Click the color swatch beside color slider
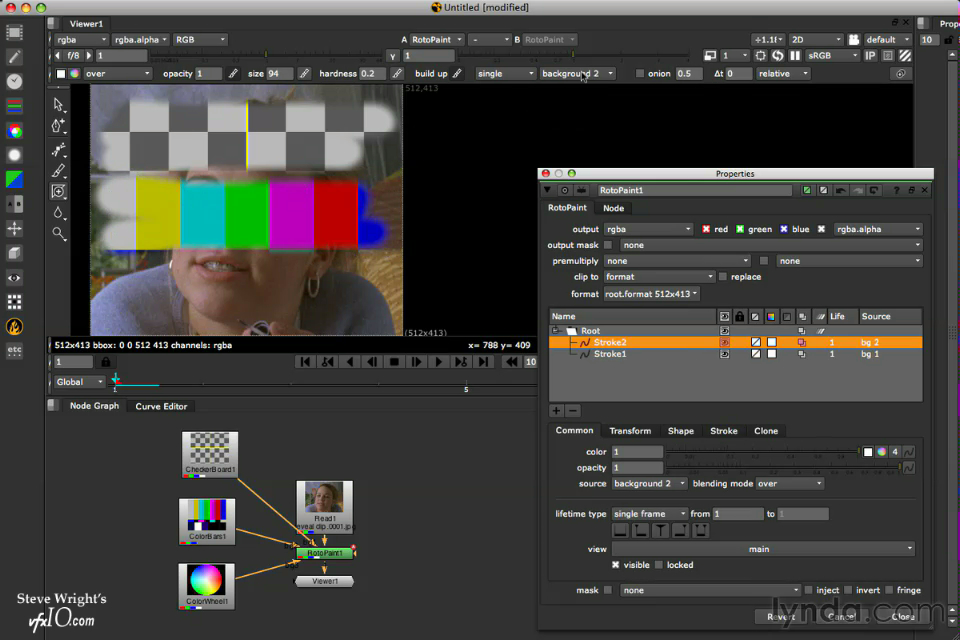The width and height of the screenshot is (960, 640). pyautogui.click(x=868, y=452)
